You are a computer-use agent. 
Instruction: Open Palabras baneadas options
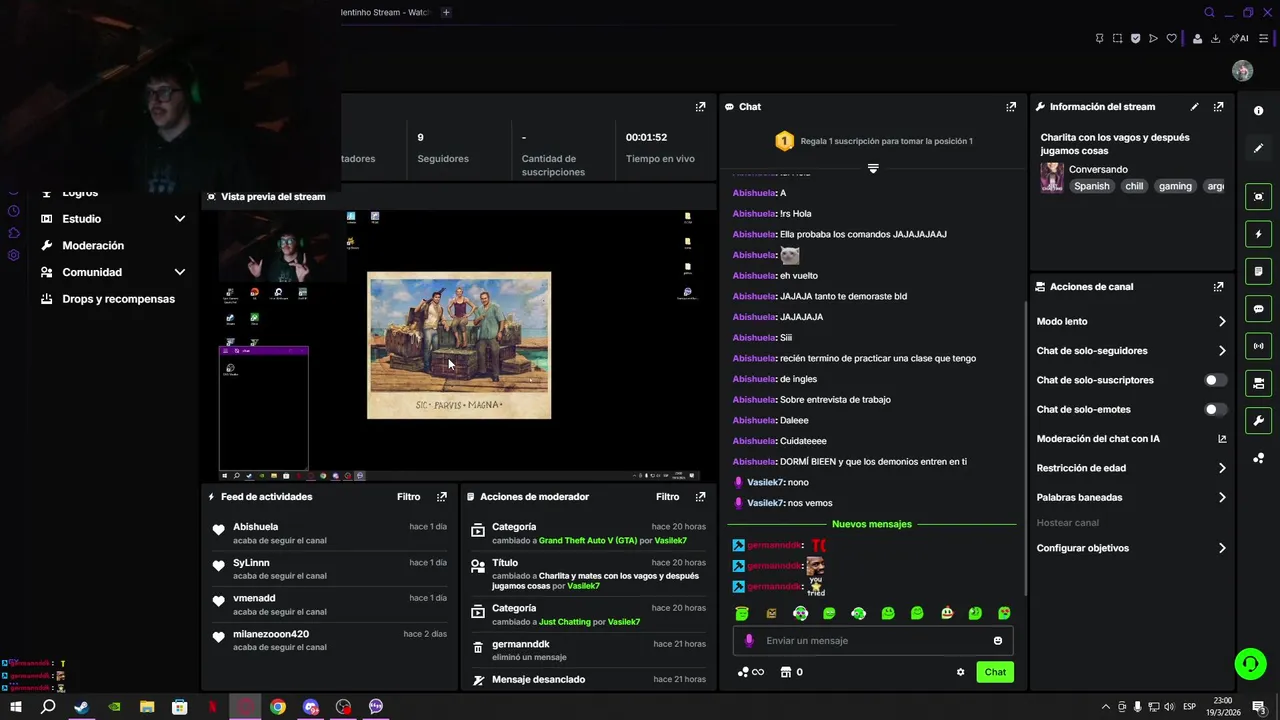click(1131, 498)
